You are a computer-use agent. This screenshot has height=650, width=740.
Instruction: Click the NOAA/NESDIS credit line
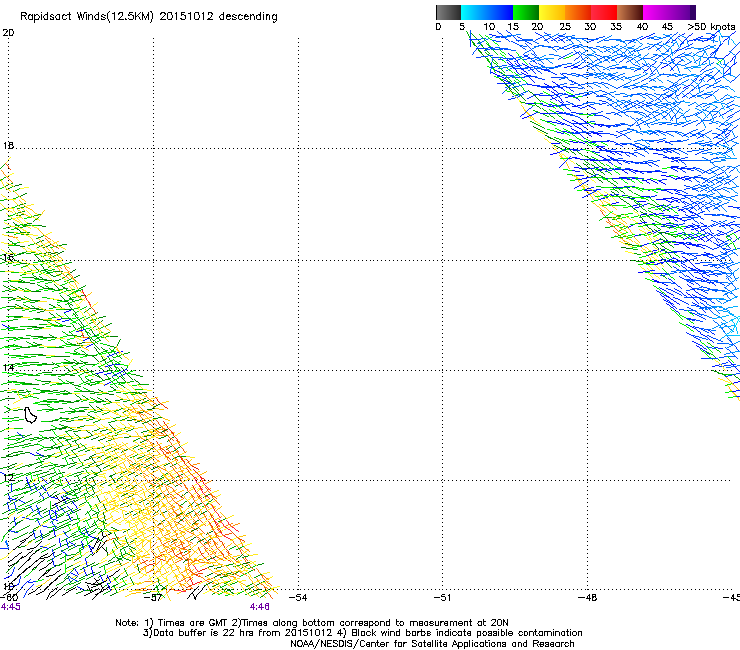click(x=432, y=644)
